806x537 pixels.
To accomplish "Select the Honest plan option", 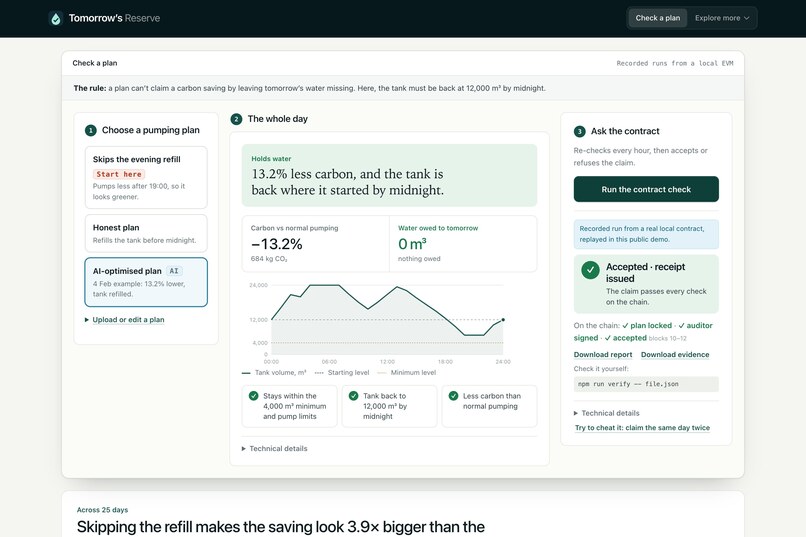I will (146, 233).
